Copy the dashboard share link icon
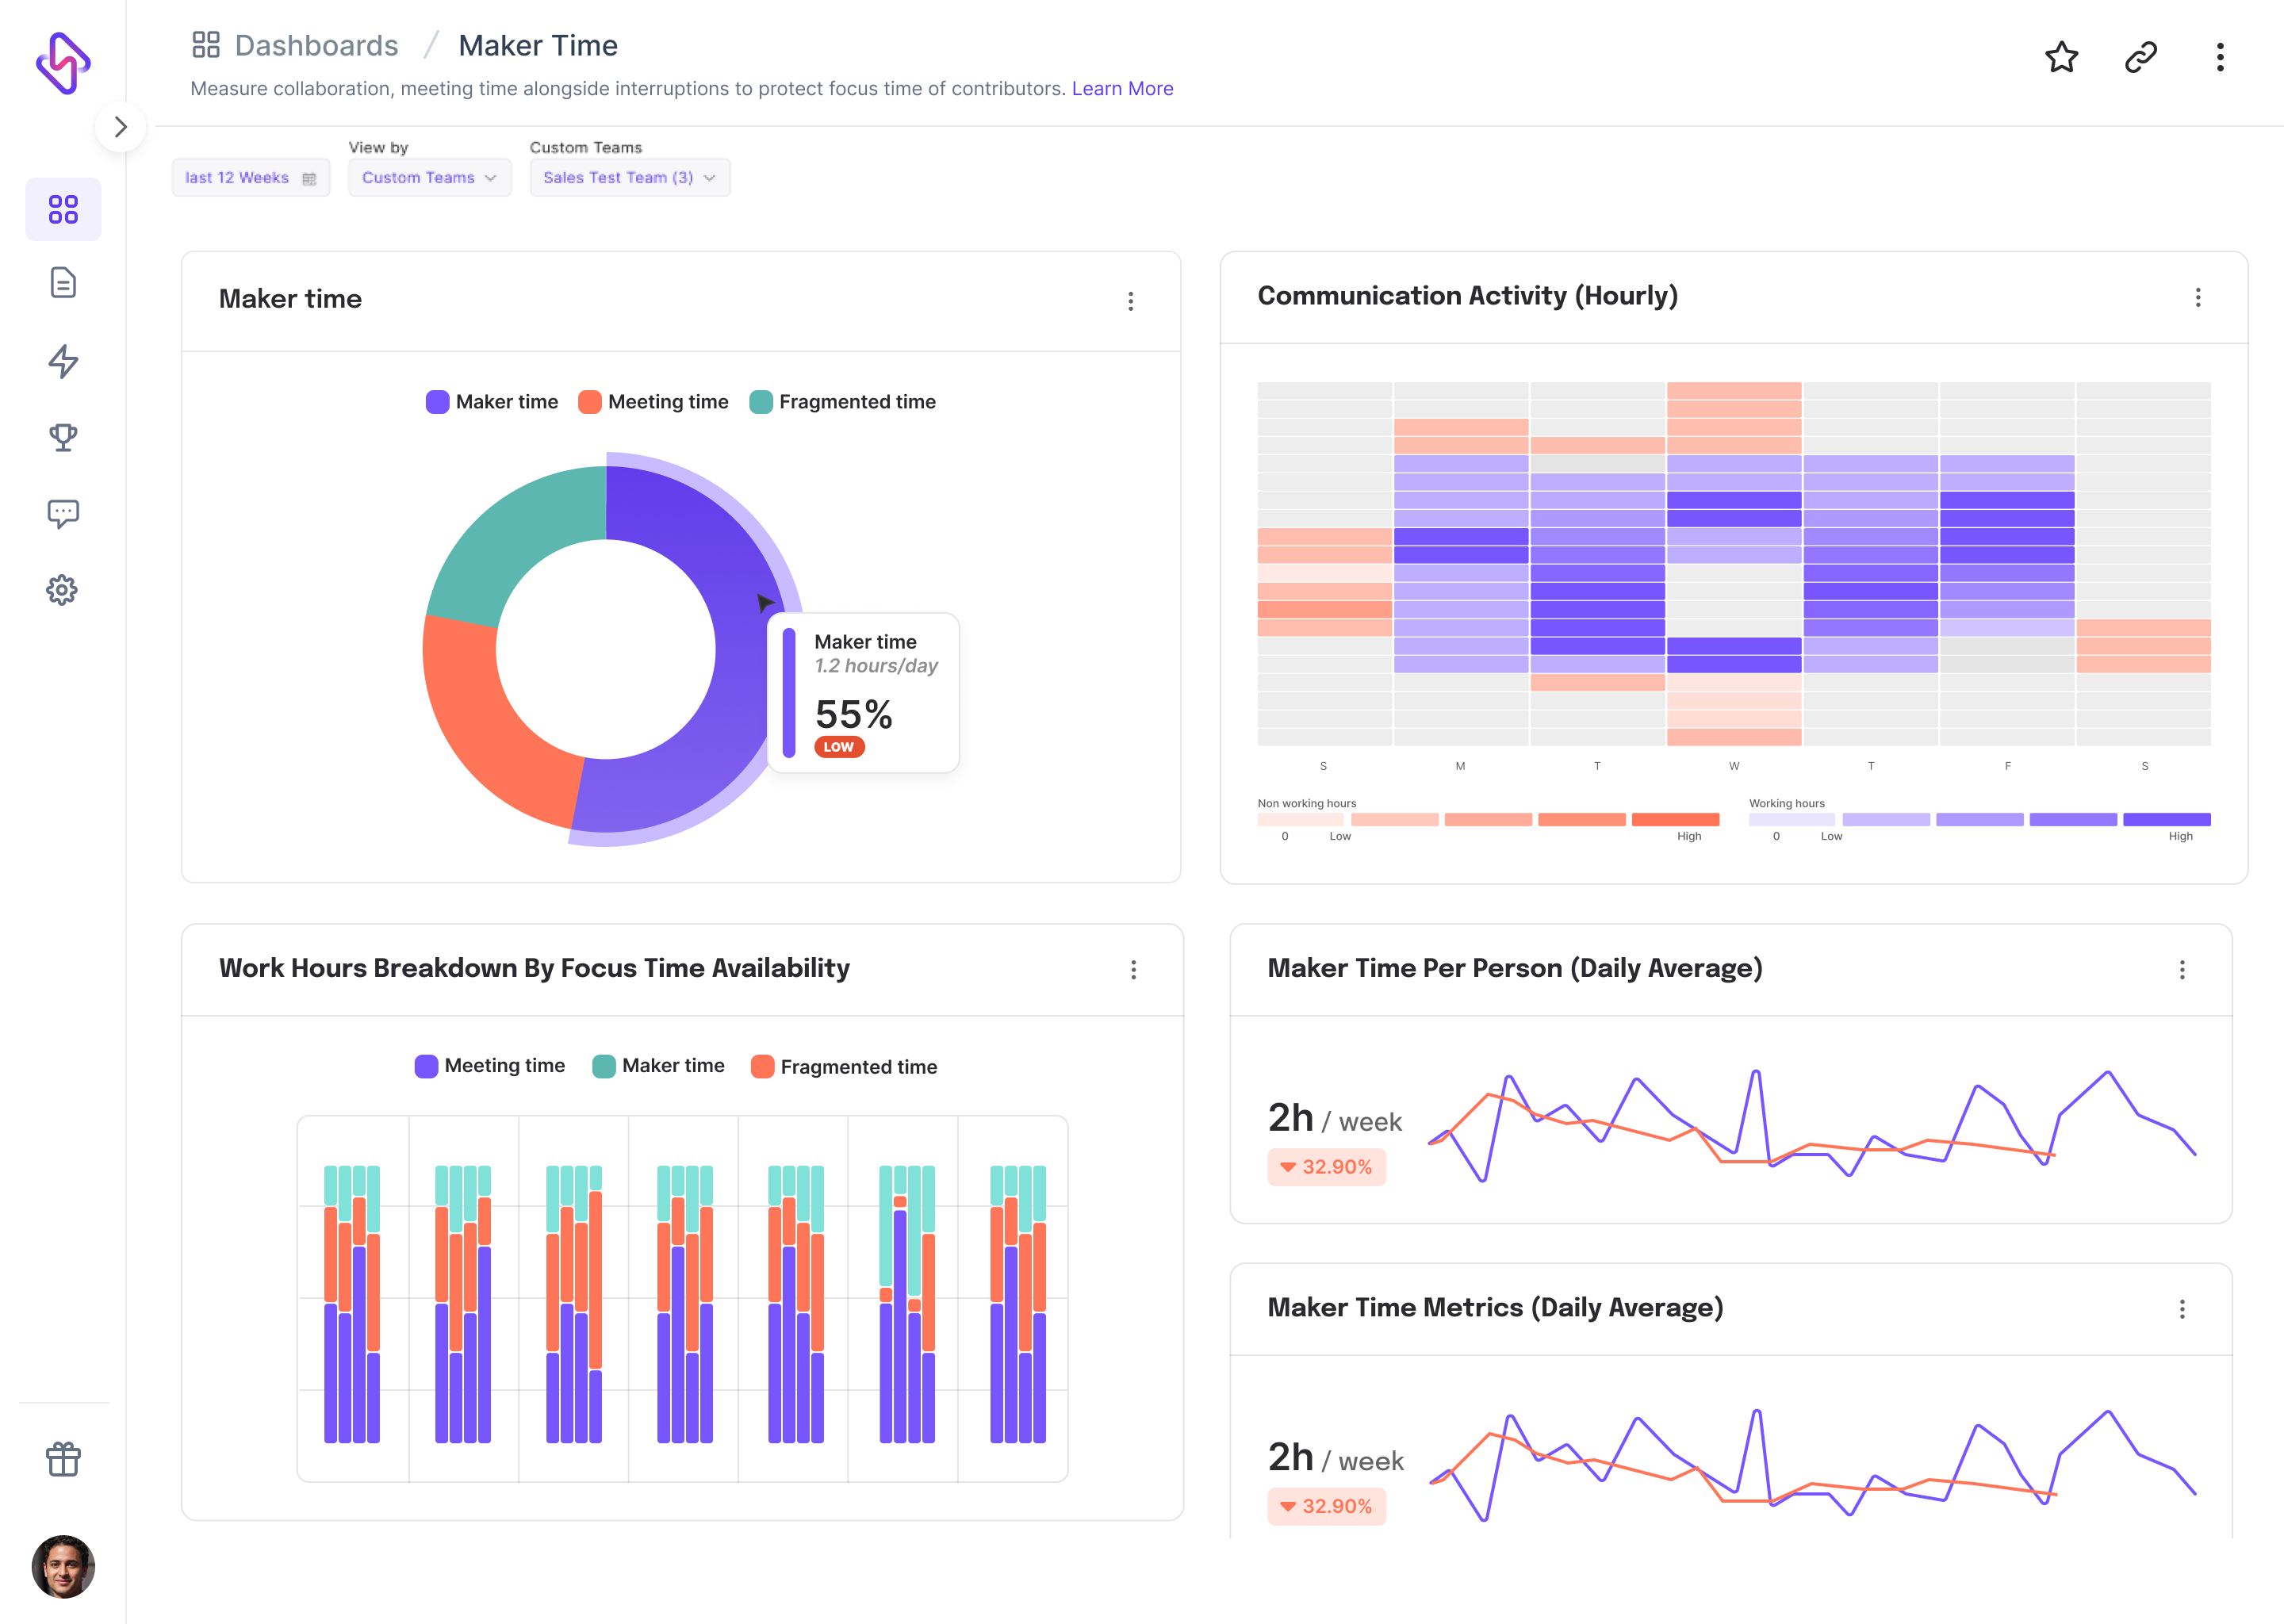This screenshot has width=2284, height=1624. click(x=2140, y=58)
